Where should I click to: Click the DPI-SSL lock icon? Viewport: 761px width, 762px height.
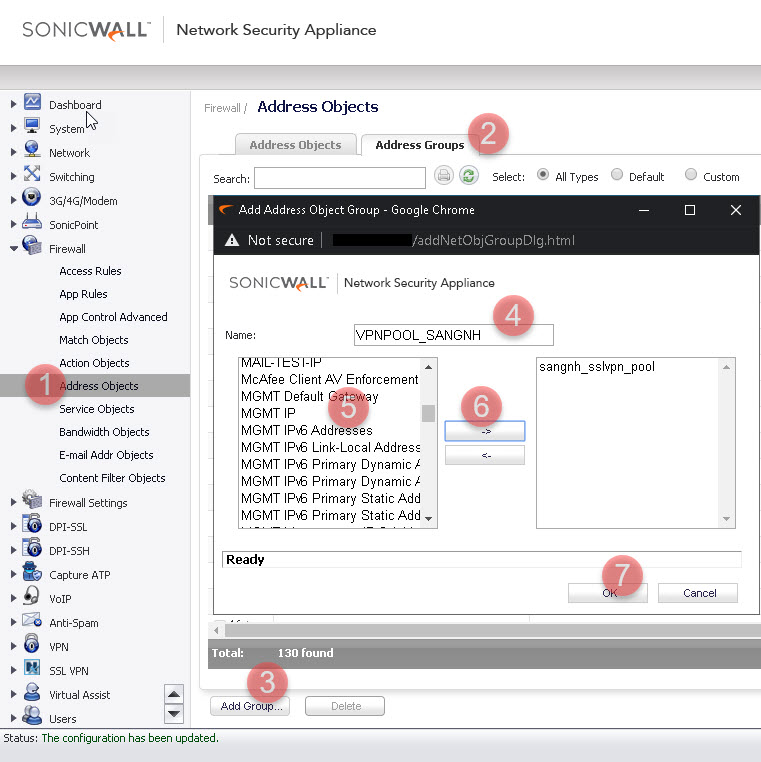point(32,524)
